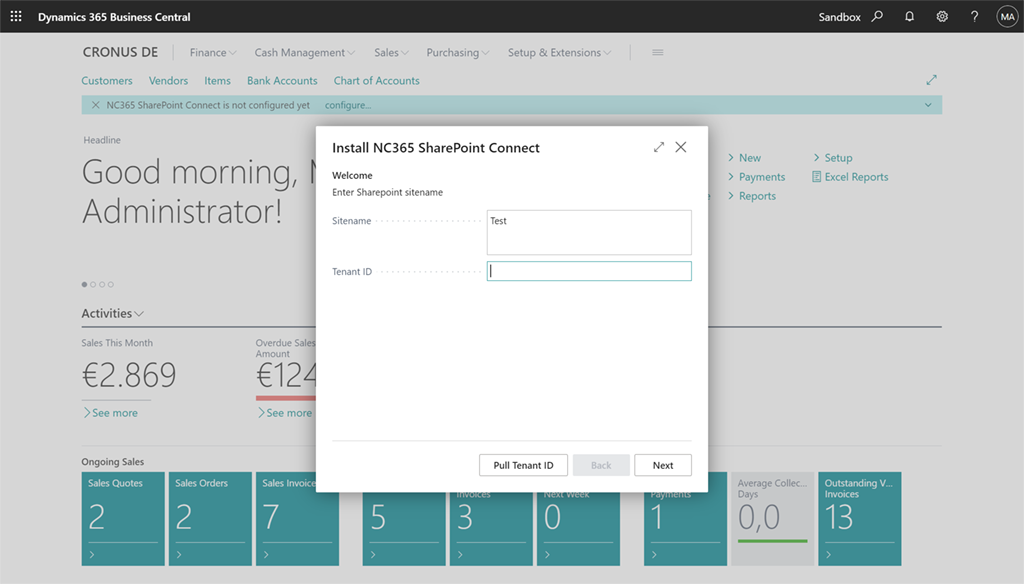Open the Next Week tile showing 0
The height and width of the screenshot is (584, 1024).
click(579, 528)
